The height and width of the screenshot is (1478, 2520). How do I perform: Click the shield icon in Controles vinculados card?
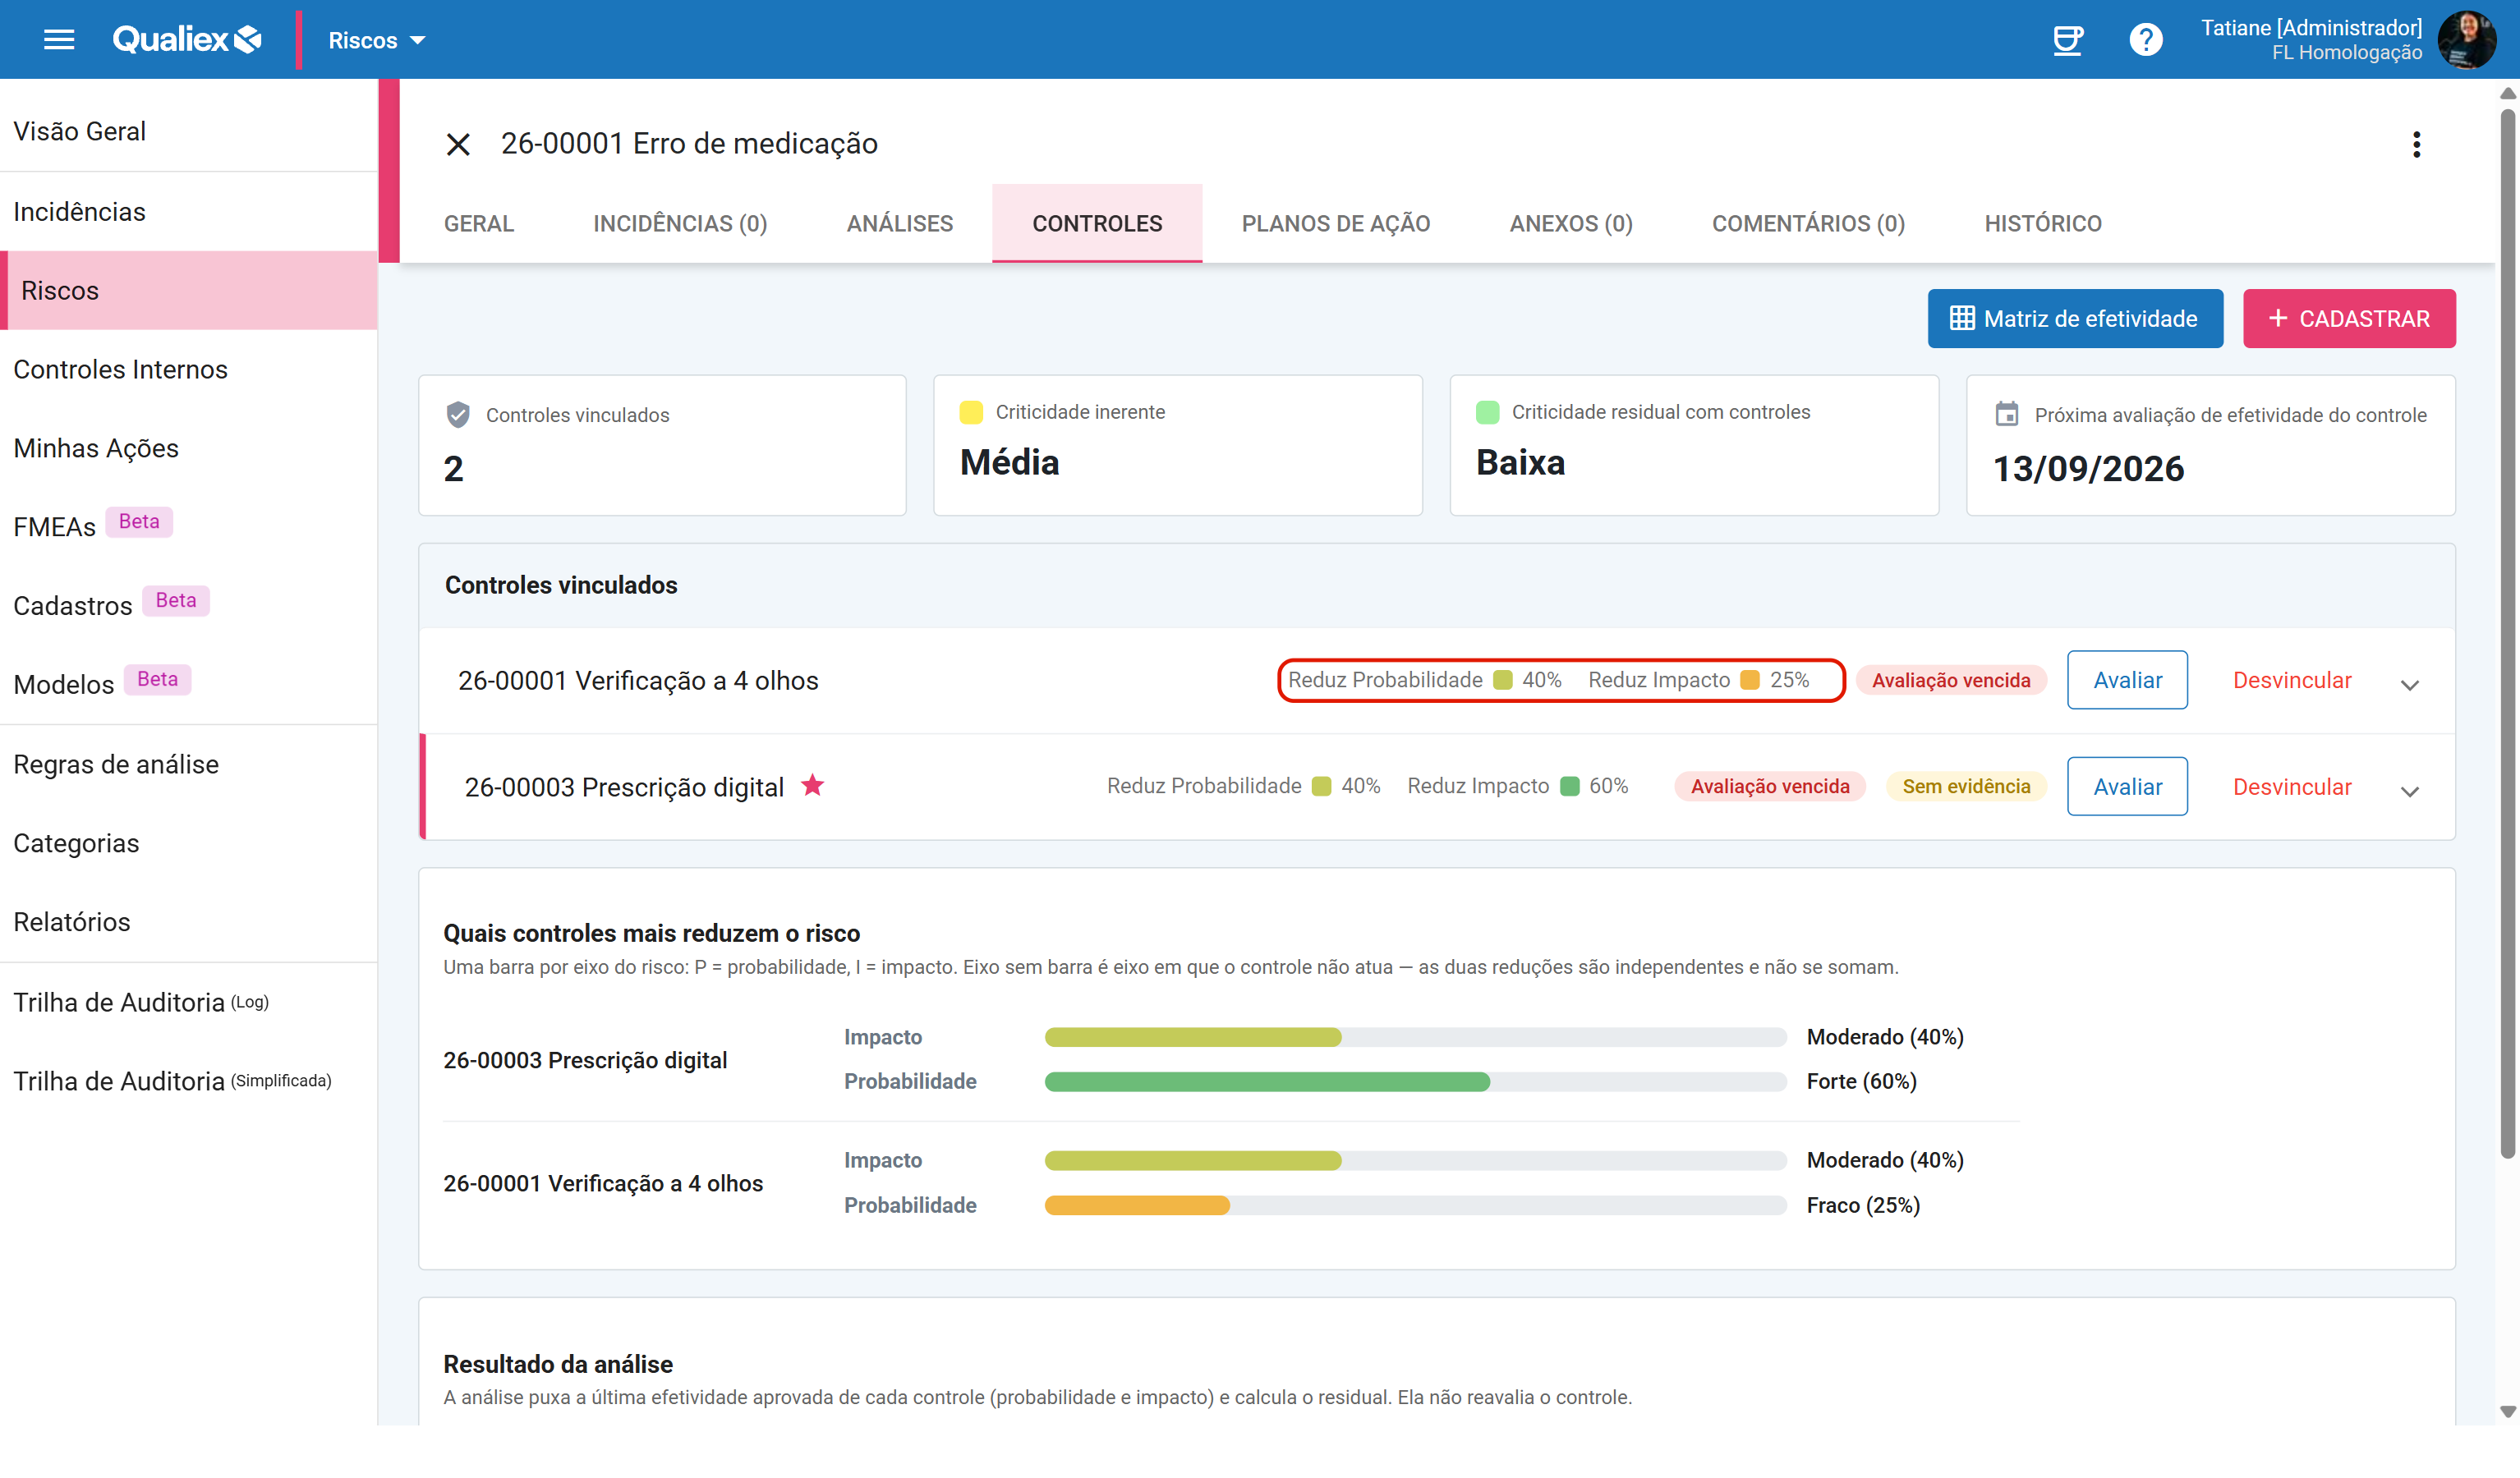point(458,414)
